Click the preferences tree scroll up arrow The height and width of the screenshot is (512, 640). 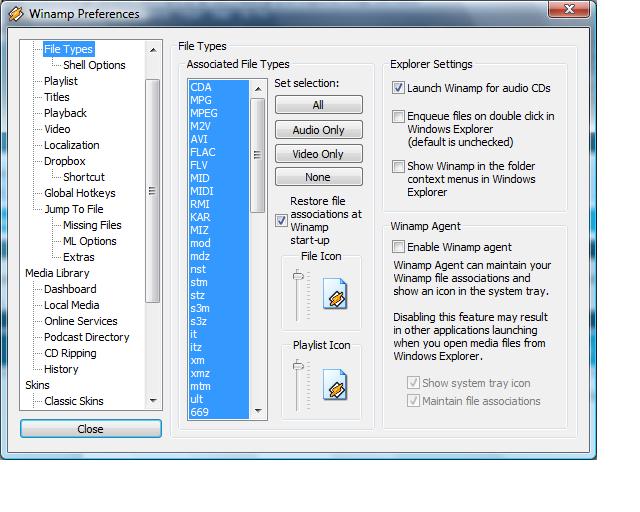click(153, 50)
